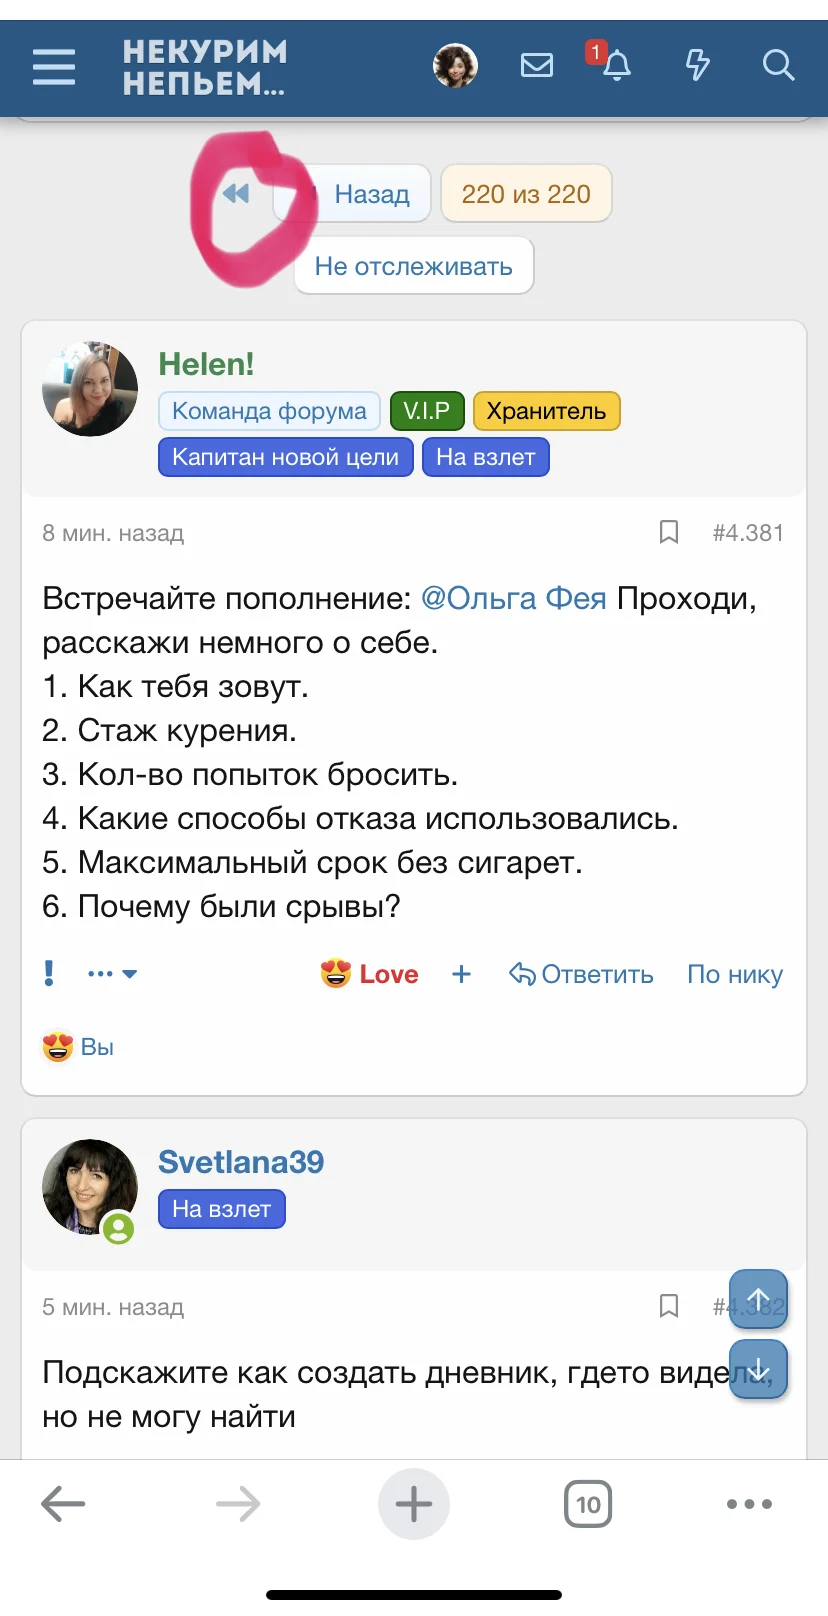Open browser tabs counter showing 10

[x=588, y=1504]
